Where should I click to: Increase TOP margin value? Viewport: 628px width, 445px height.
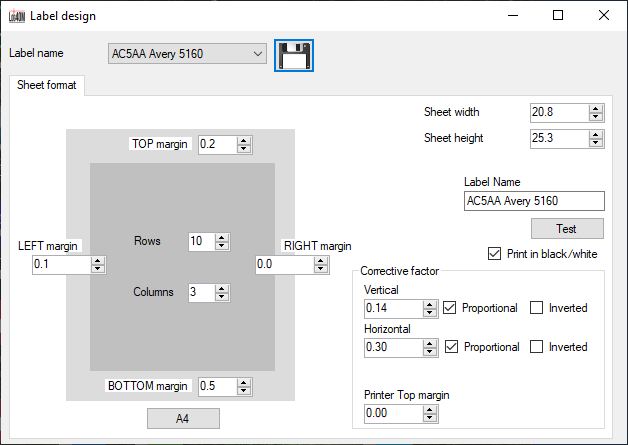244,141
